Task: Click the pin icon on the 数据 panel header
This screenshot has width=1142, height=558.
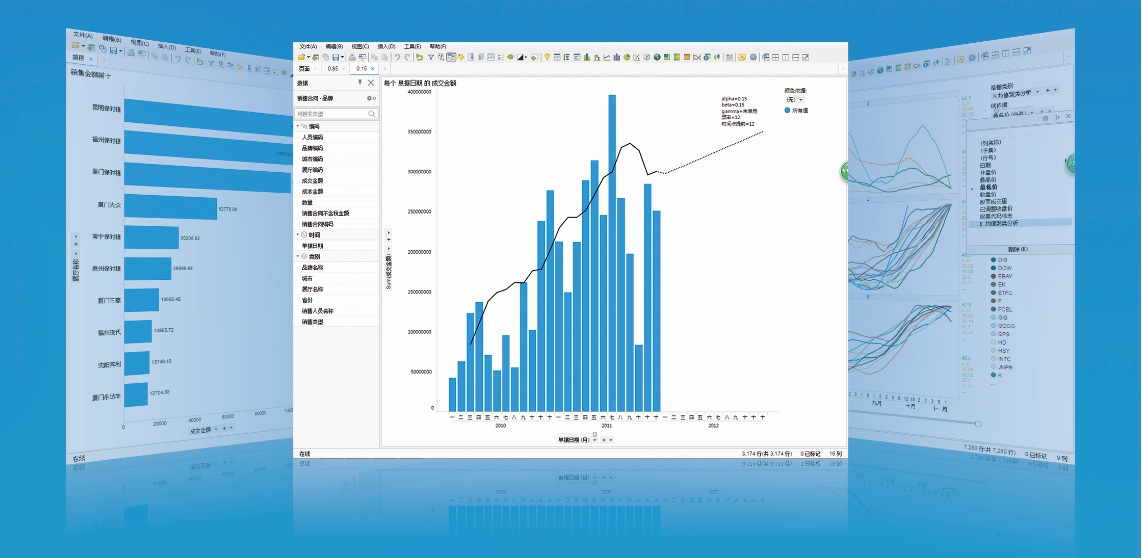Action: pos(360,83)
